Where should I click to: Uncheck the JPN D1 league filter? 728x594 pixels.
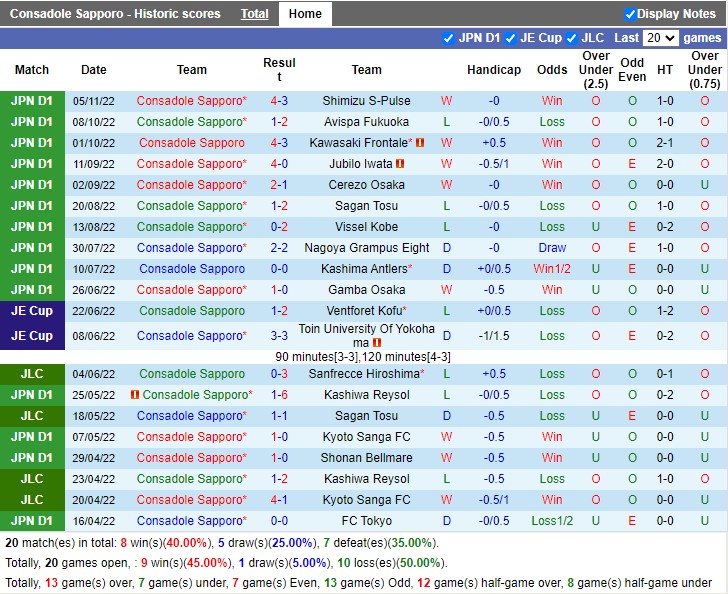coord(448,38)
